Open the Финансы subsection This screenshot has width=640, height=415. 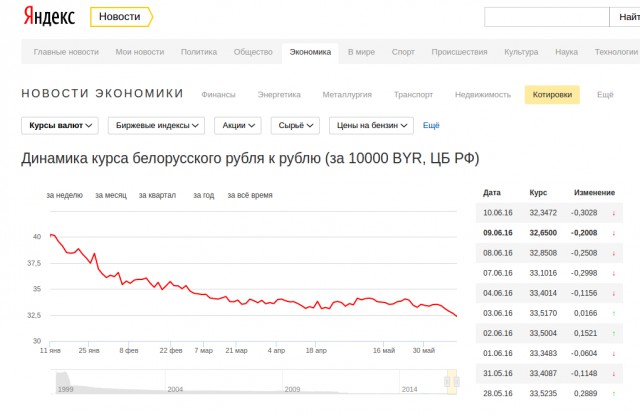[218, 95]
